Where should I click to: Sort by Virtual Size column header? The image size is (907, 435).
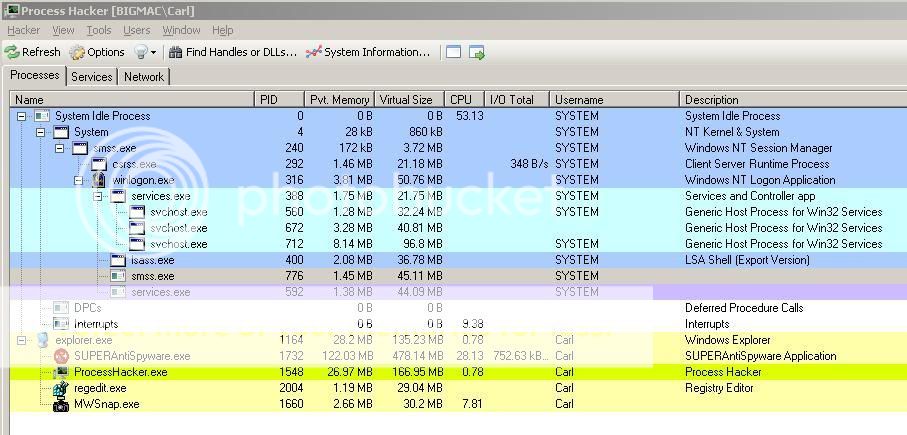pyautogui.click(x=410, y=99)
